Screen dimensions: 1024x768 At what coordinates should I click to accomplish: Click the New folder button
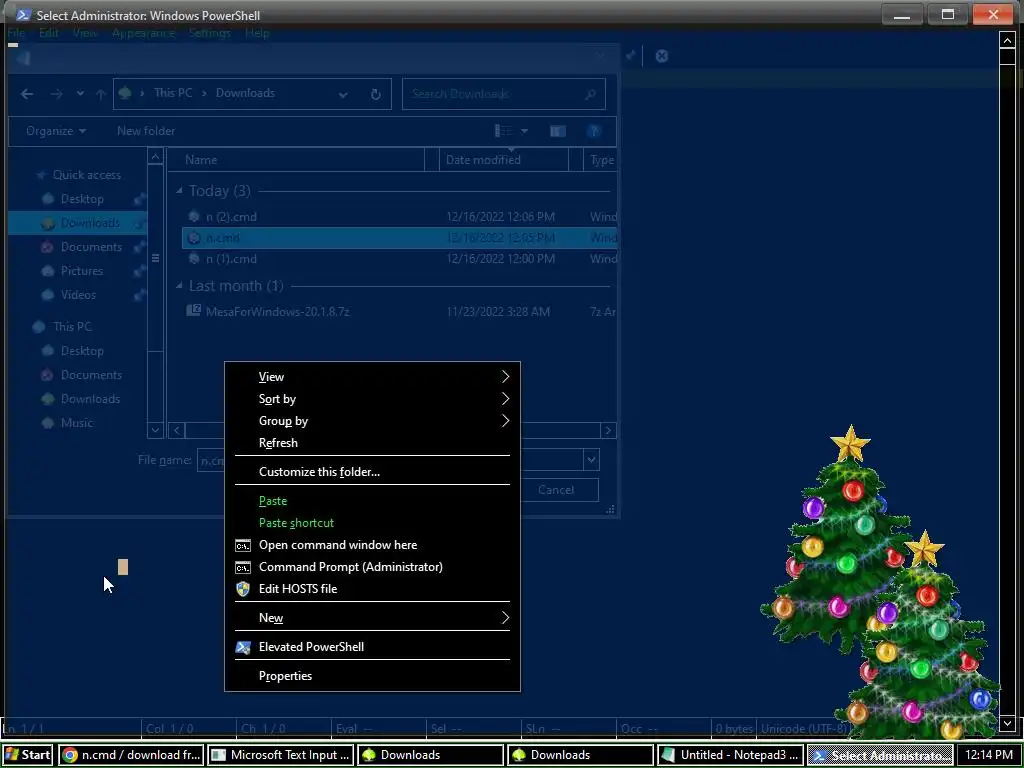[x=146, y=131]
